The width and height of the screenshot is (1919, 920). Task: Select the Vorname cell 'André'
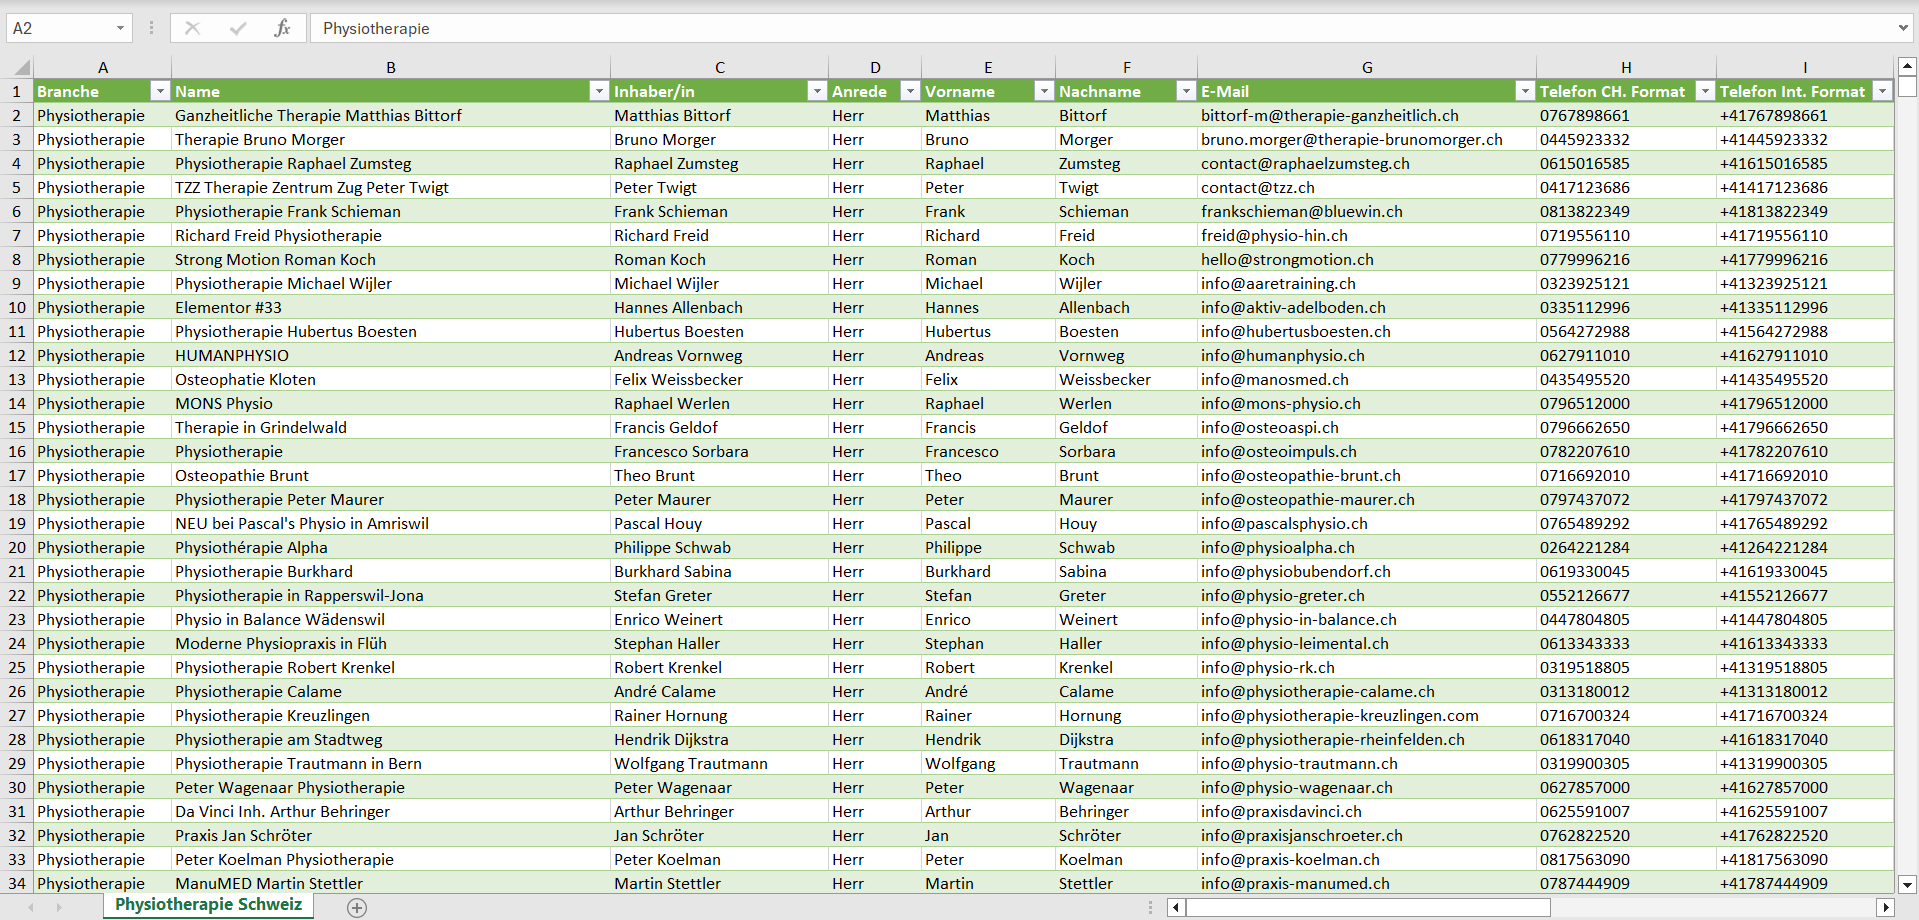988,691
